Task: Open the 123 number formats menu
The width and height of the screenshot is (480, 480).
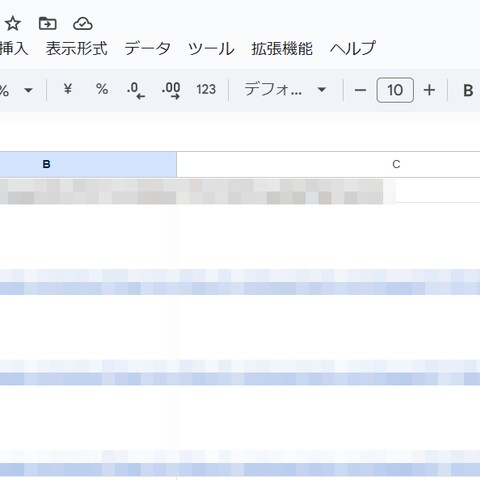Action: [206, 89]
